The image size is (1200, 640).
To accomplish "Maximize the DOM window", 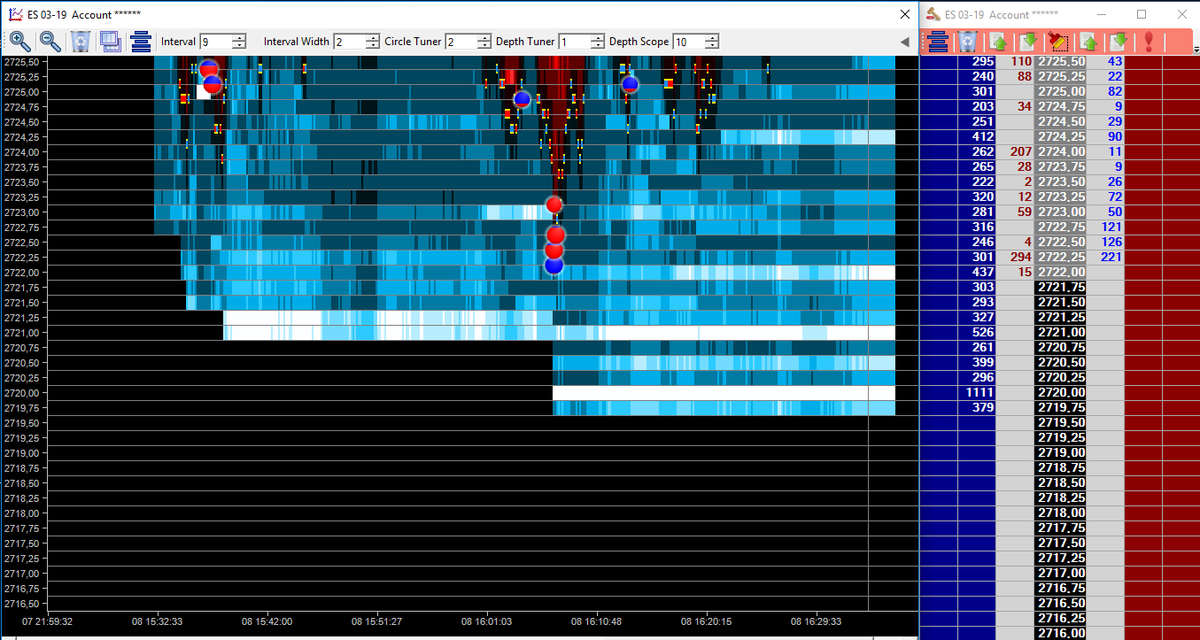I will (1142, 14).
